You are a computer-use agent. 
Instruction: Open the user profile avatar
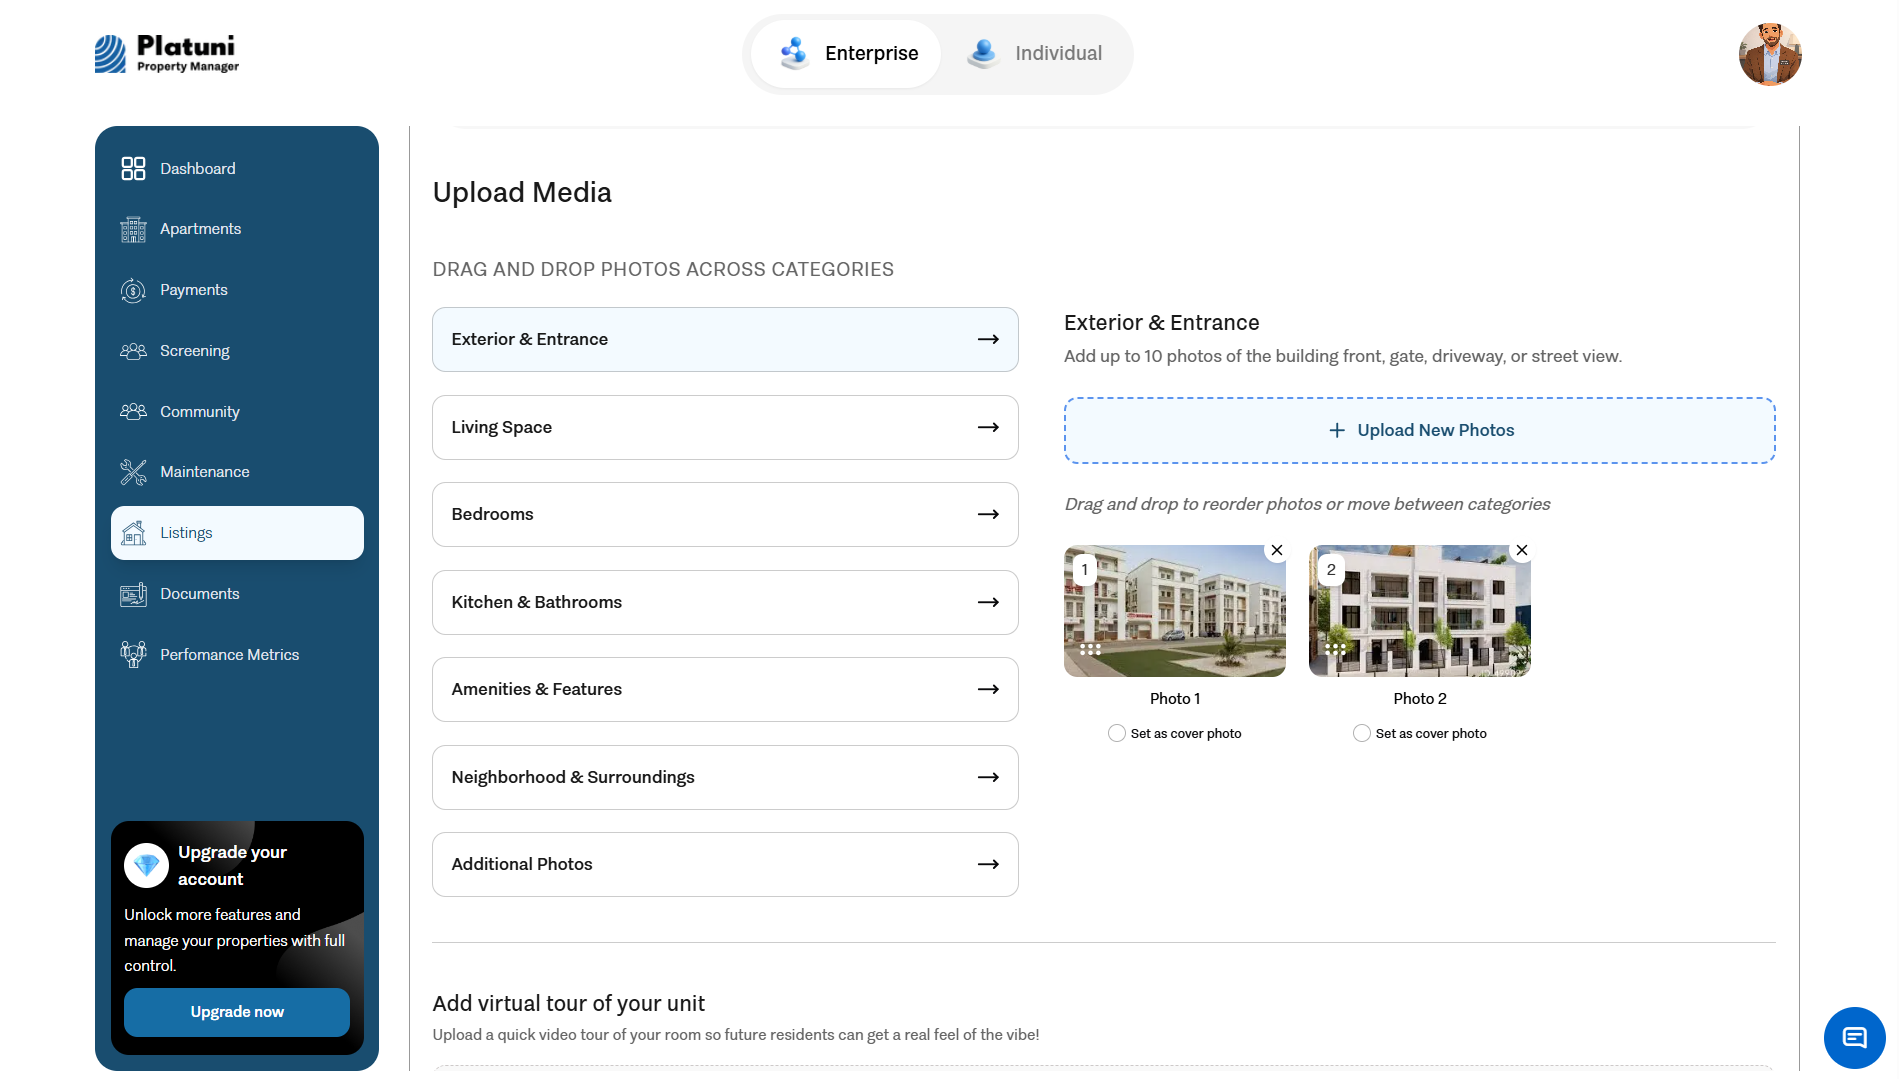tap(1770, 54)
